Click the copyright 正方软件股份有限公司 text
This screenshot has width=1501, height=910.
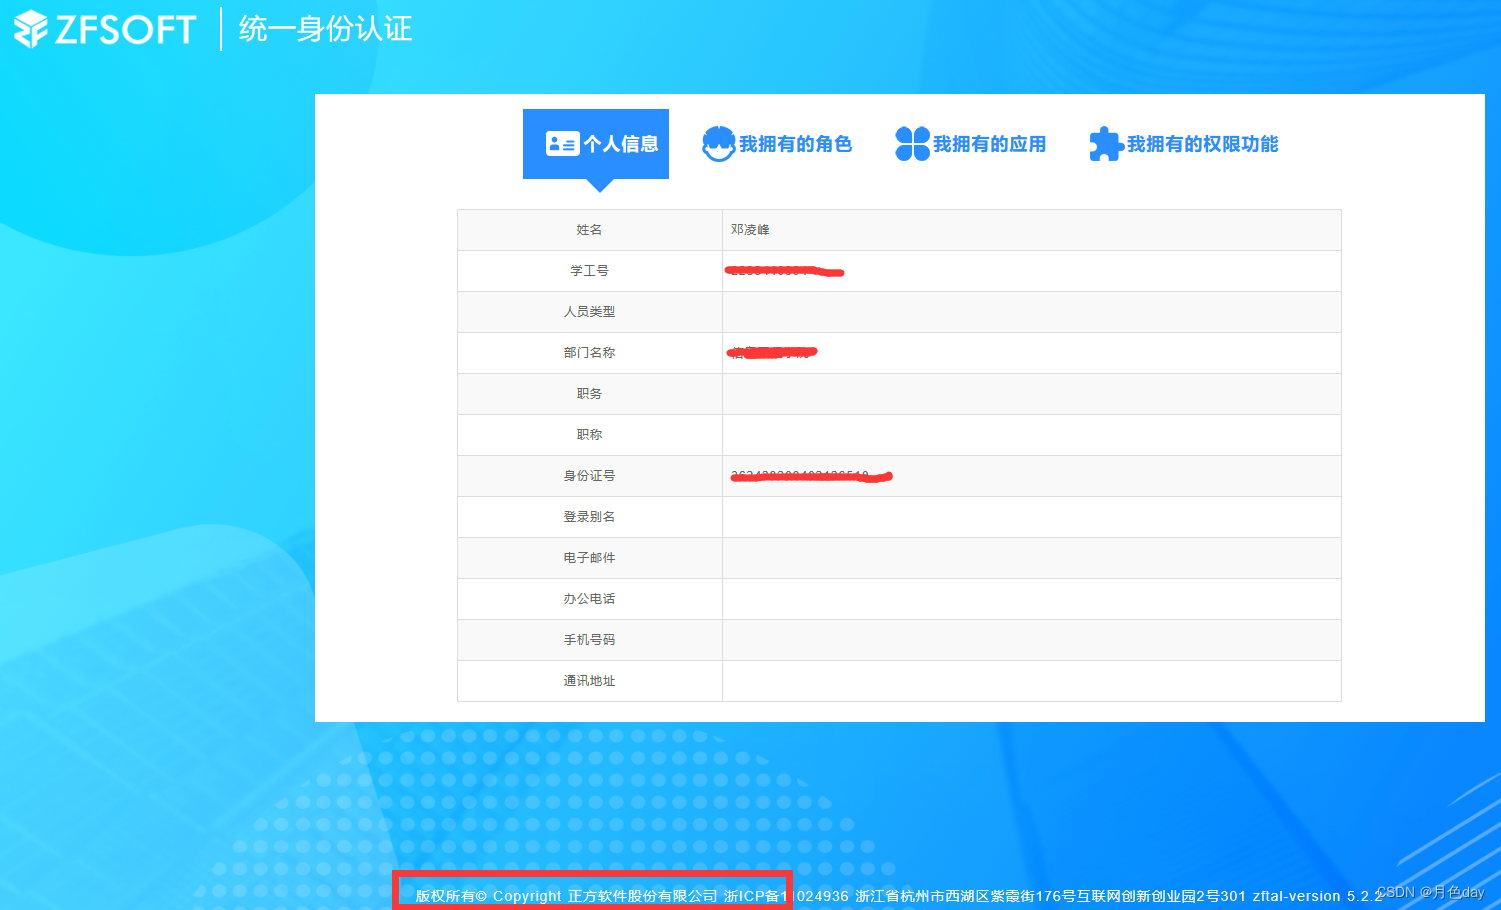643,896
